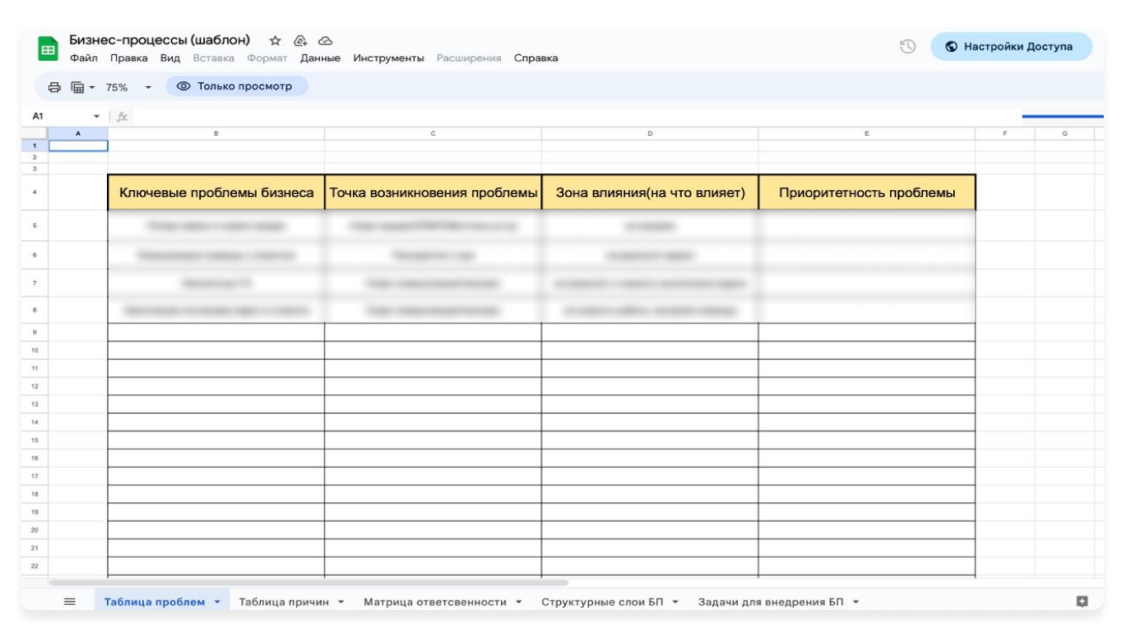
Task: Open the Таблица проблем tab menu arrow
Action: point(217,602)
